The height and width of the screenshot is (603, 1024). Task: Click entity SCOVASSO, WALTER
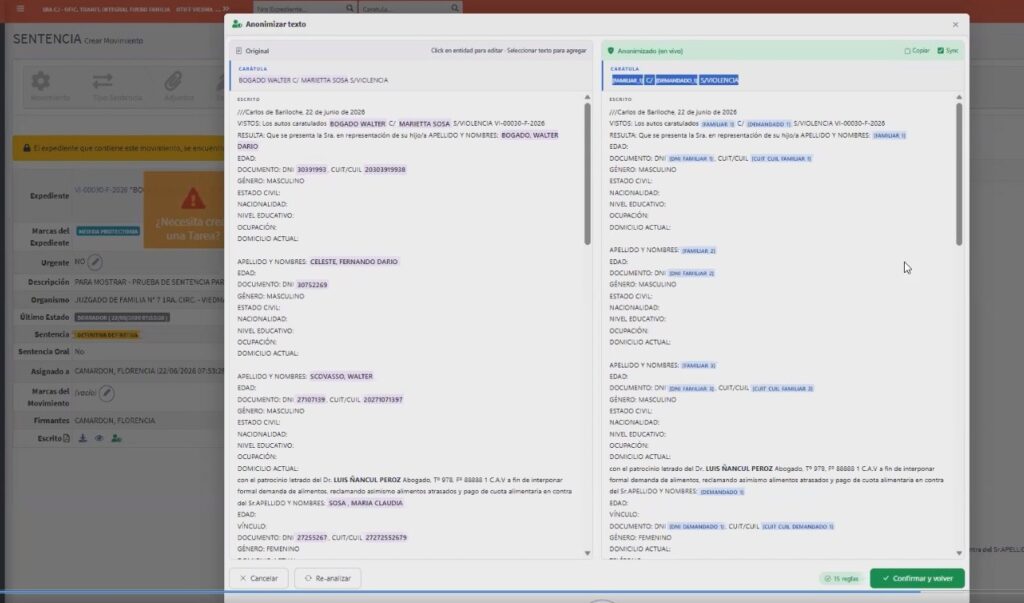(x=341, y=376)
